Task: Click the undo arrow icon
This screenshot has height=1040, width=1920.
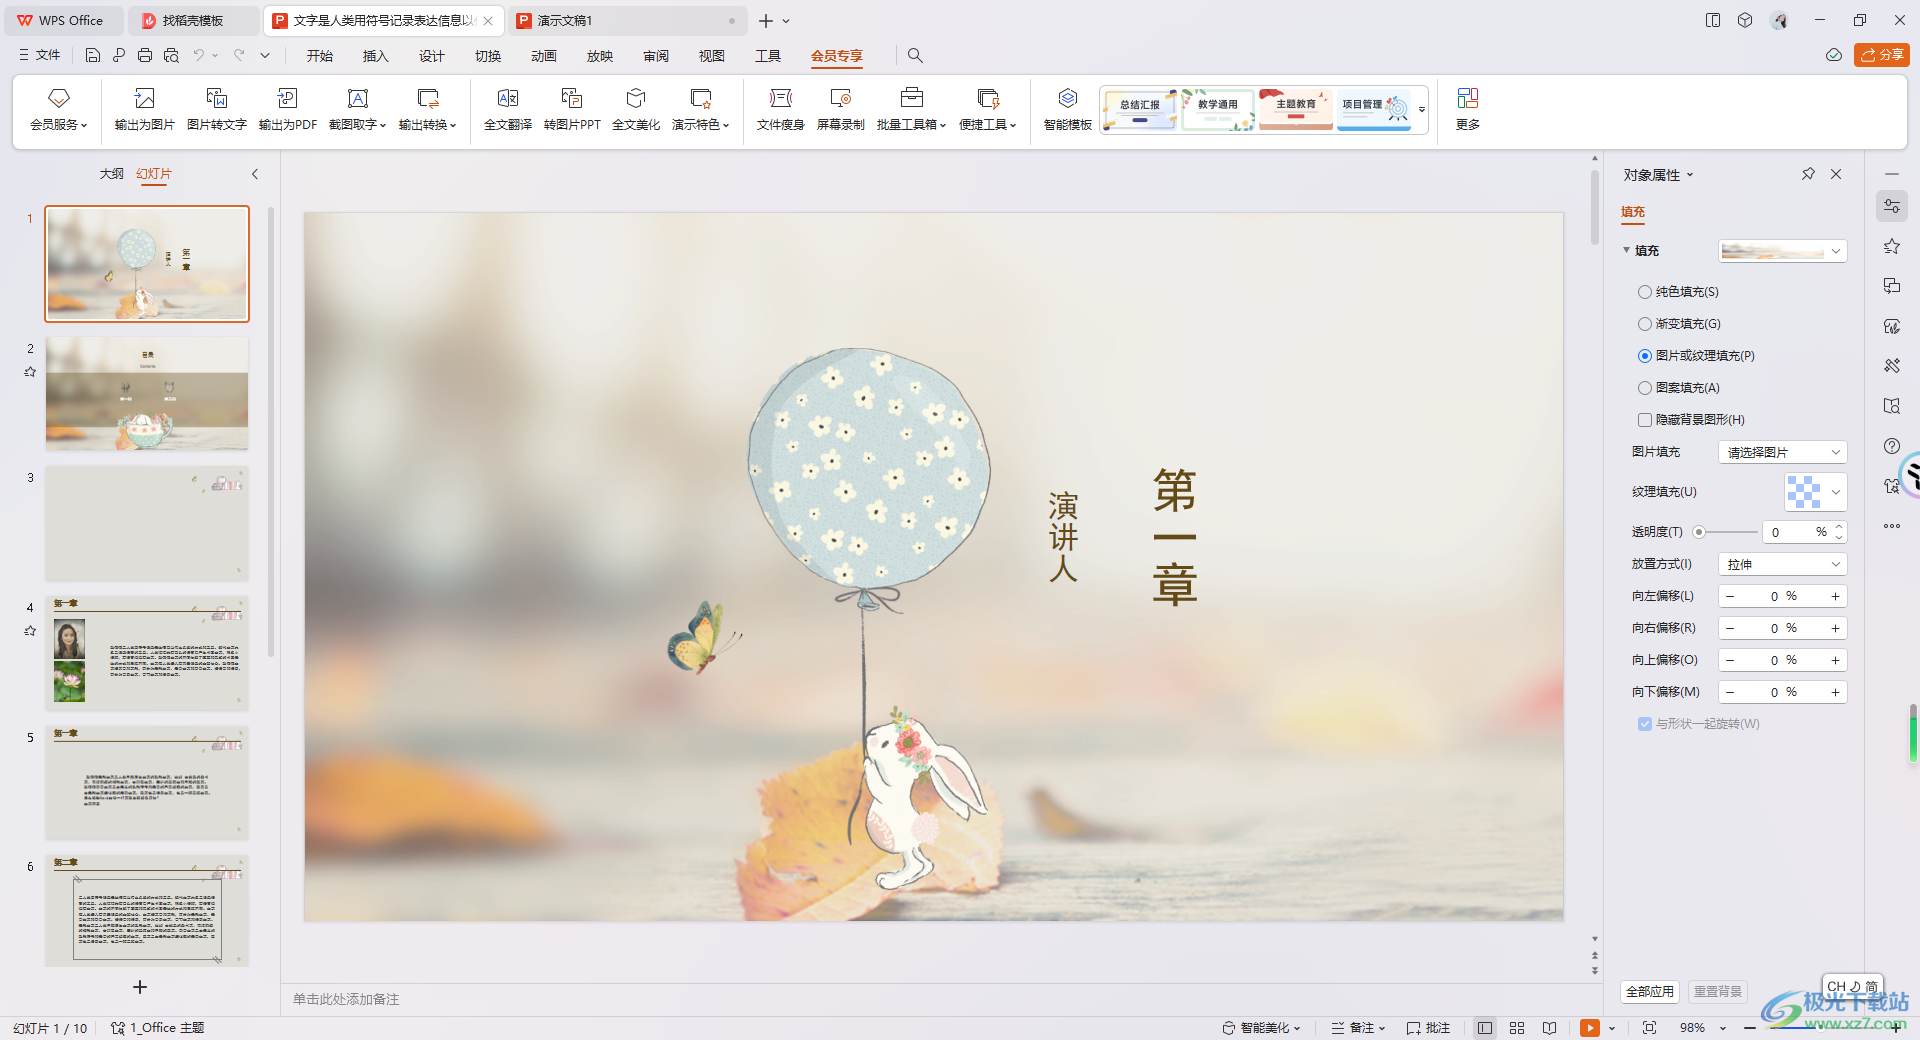Action: (199, 55)
